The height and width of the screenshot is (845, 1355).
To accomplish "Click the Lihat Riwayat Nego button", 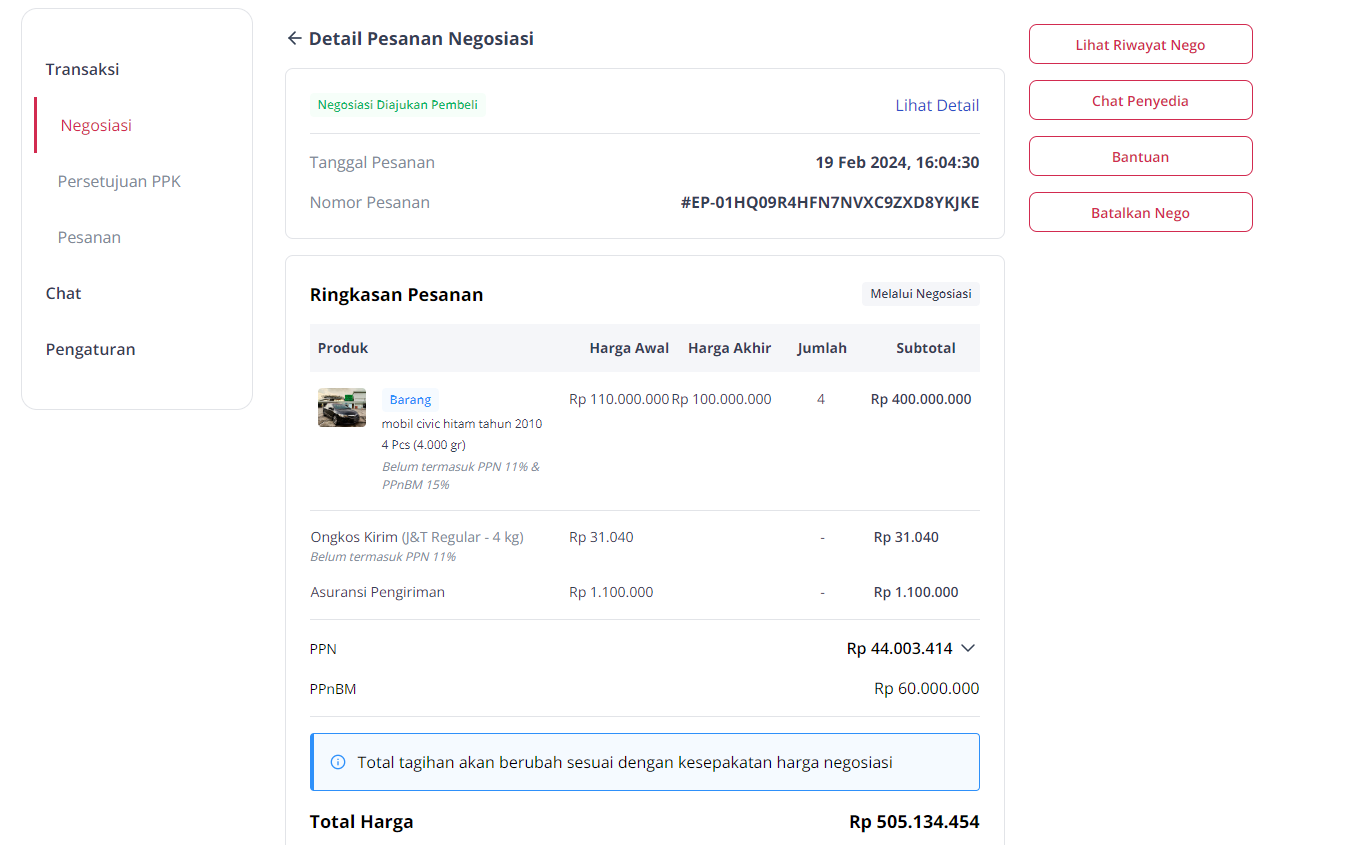I will click(x=1140, y=44).
